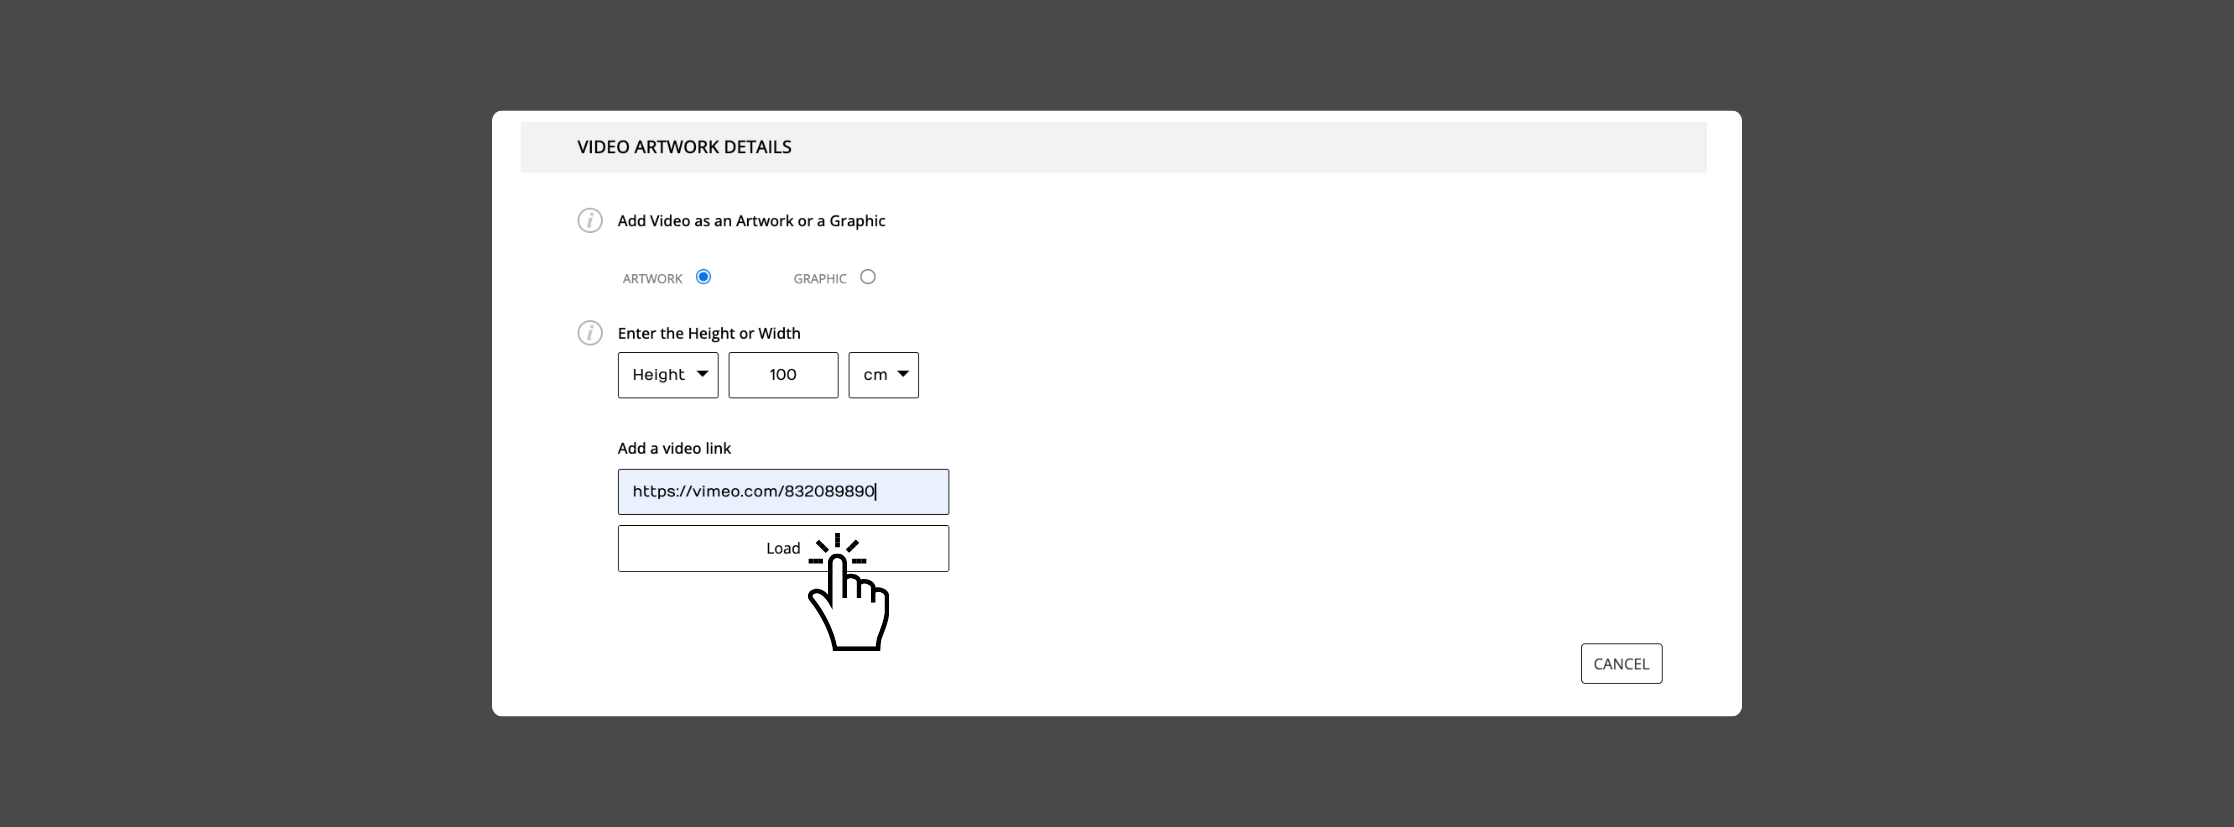Viewport: 2234px width, 827px height.
Task: Click the CANCEL button
Action: pos(1621,664)
